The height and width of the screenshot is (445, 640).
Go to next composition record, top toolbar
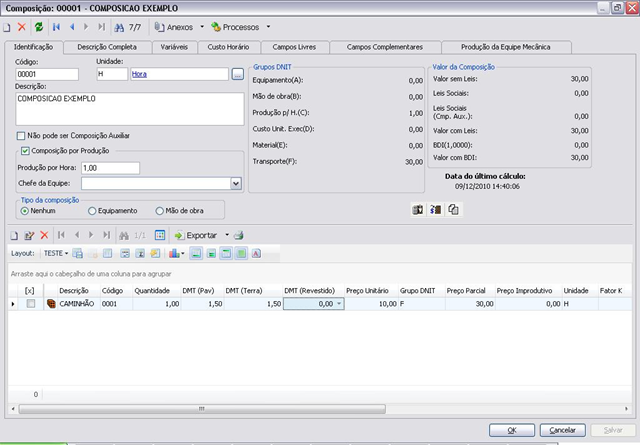point(86,27)
